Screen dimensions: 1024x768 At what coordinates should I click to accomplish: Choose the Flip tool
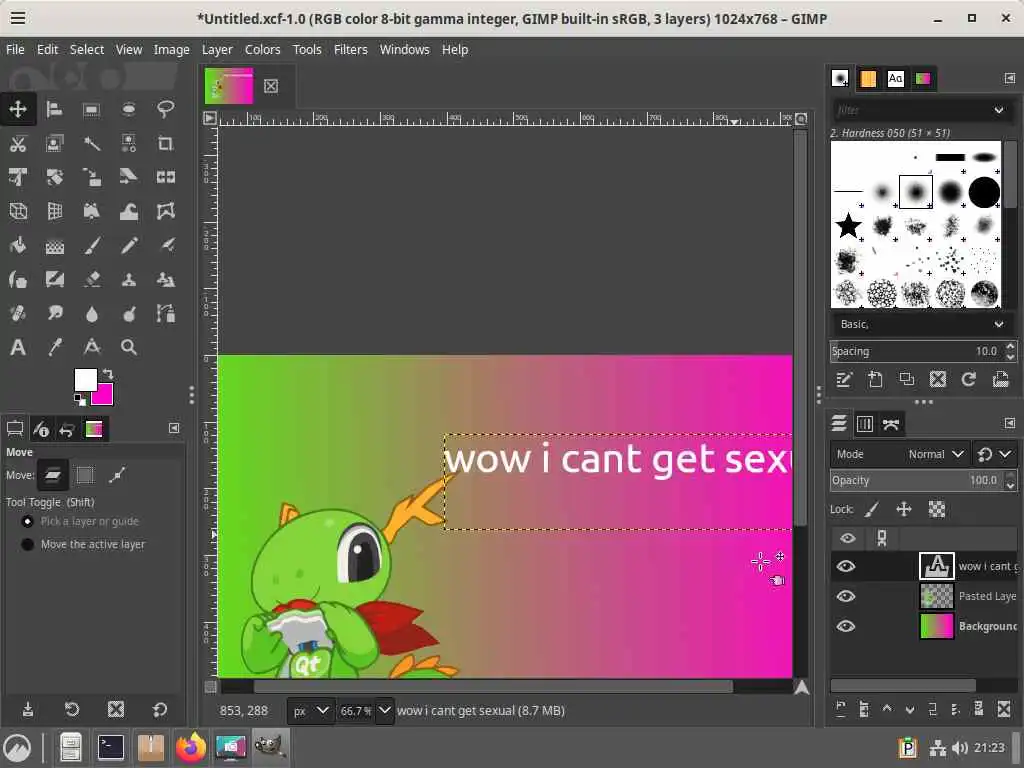click(x=165, y=177)
